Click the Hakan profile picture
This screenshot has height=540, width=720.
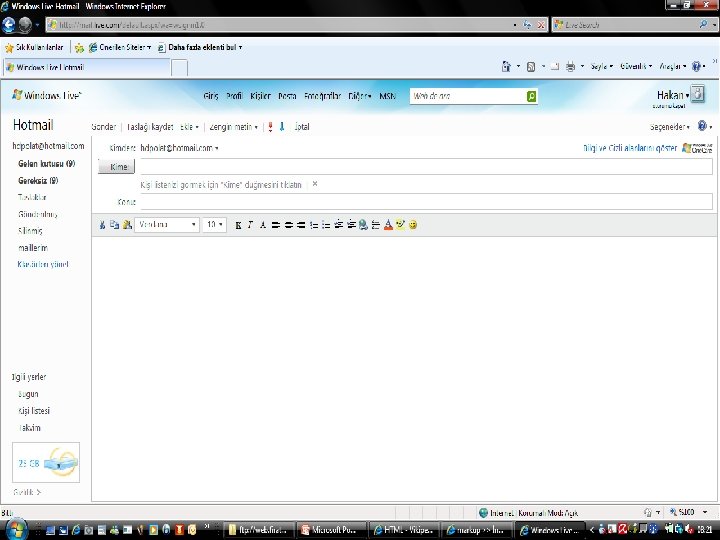pyautogui.click(x=698, y=94)
